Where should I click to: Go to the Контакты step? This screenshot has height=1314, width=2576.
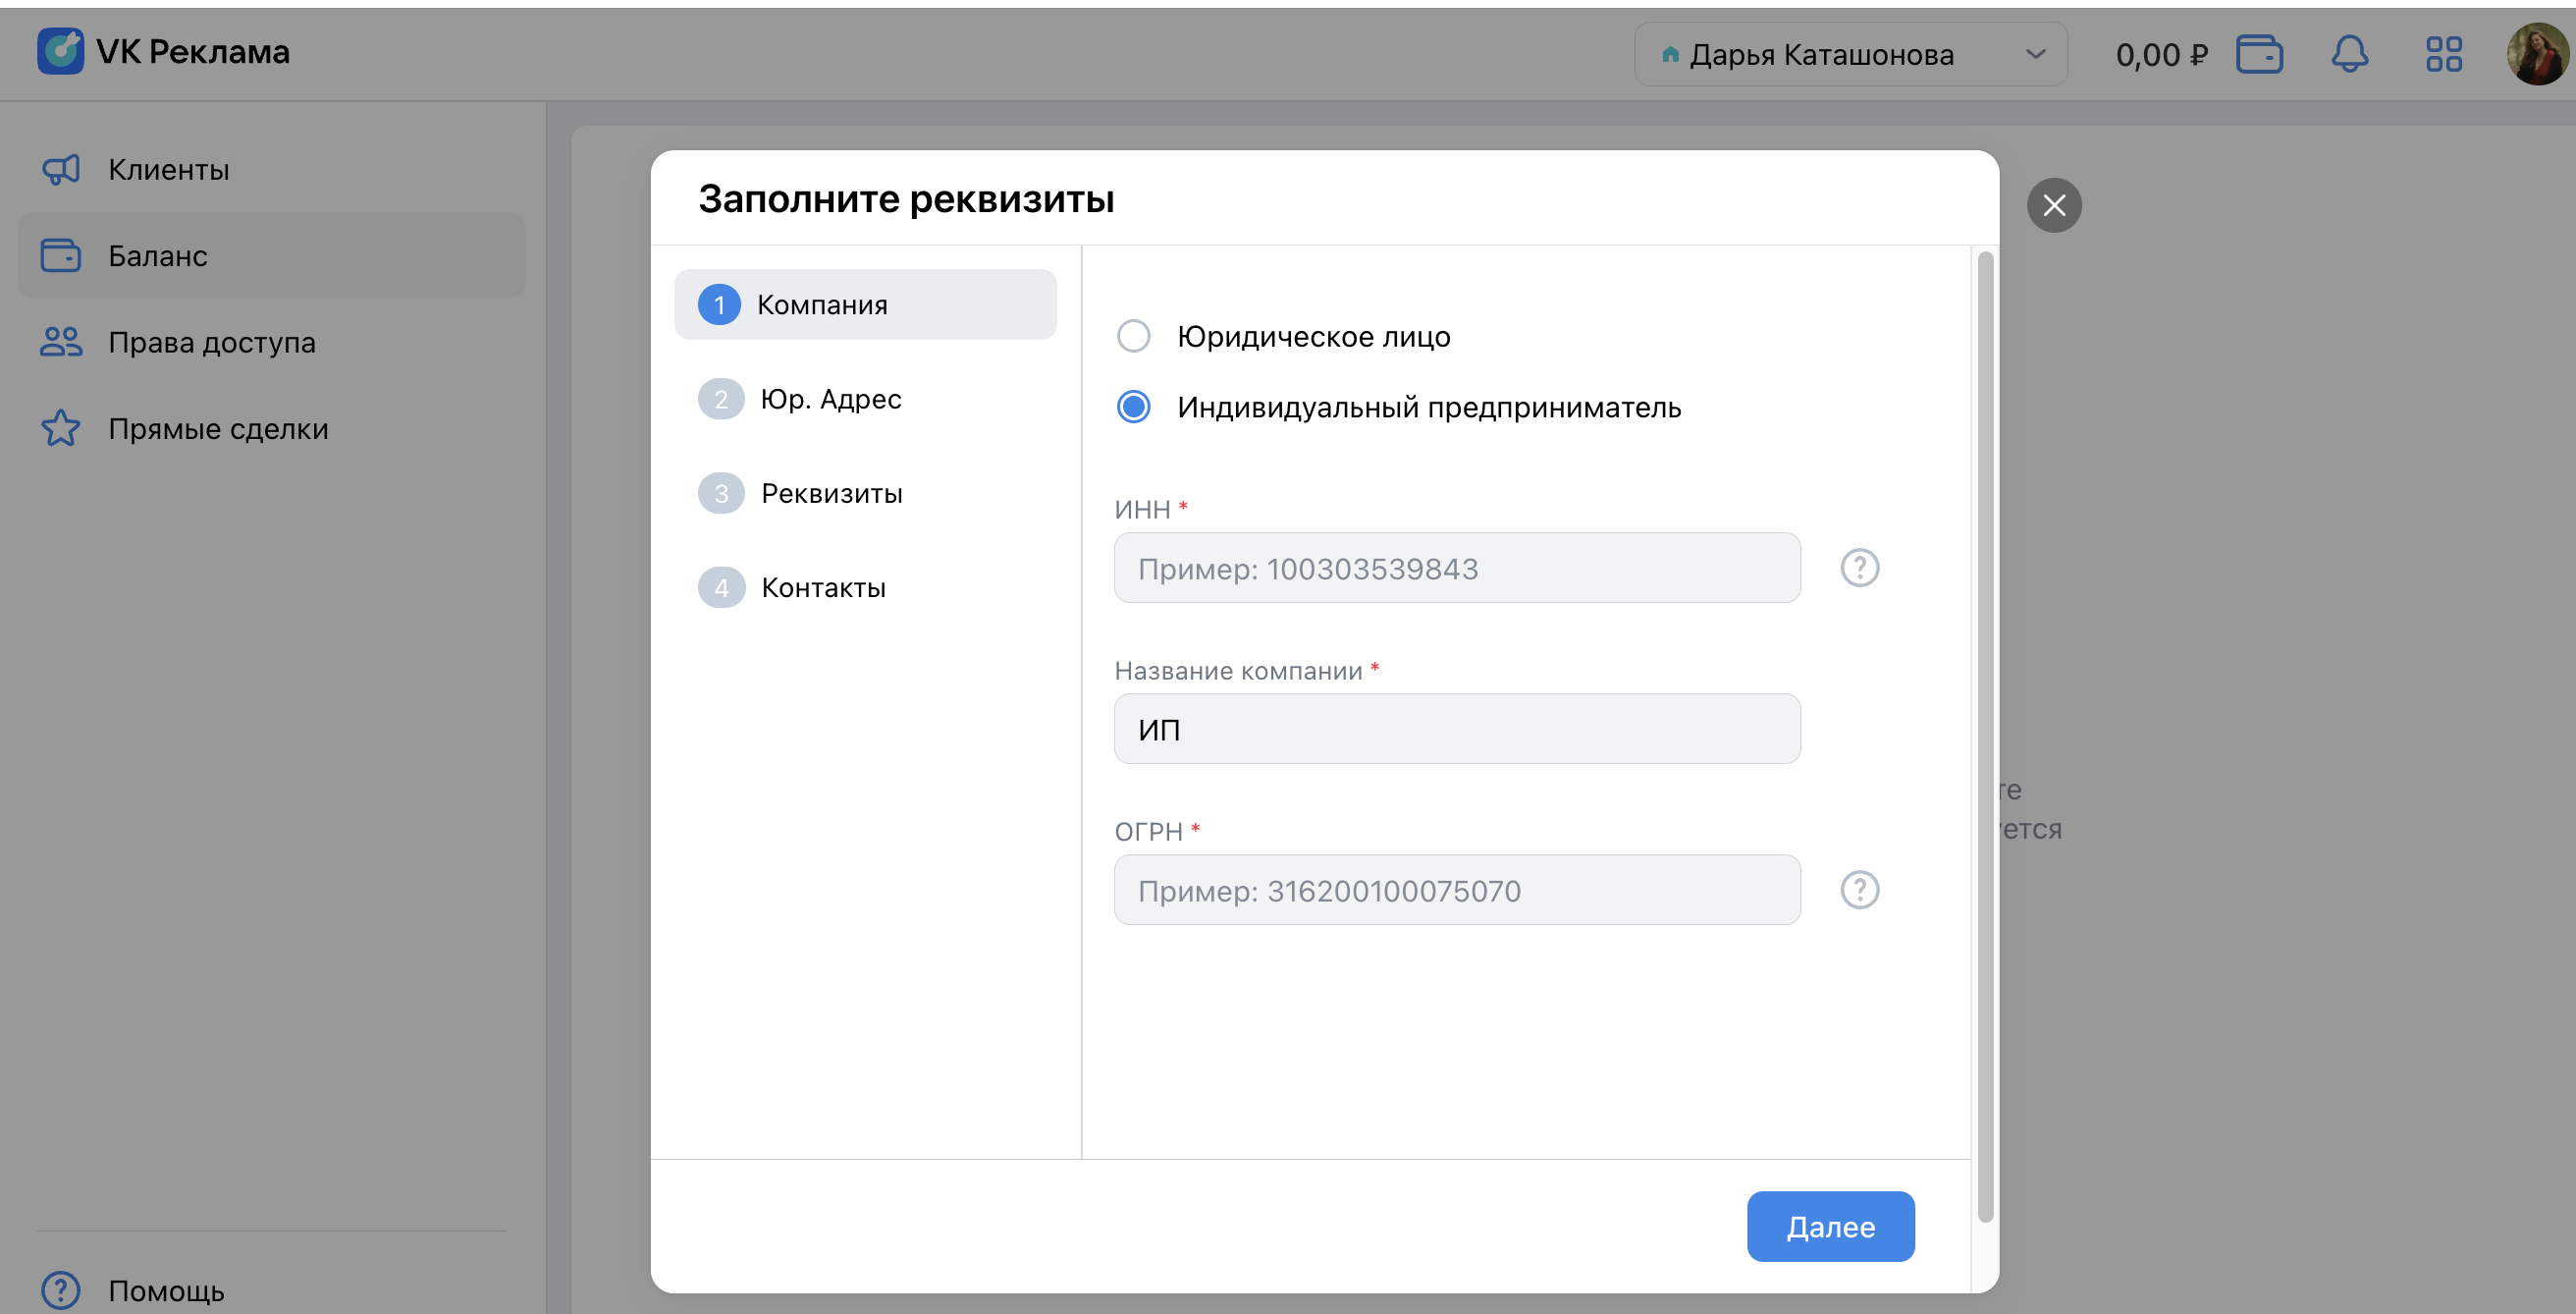[865, 587]
